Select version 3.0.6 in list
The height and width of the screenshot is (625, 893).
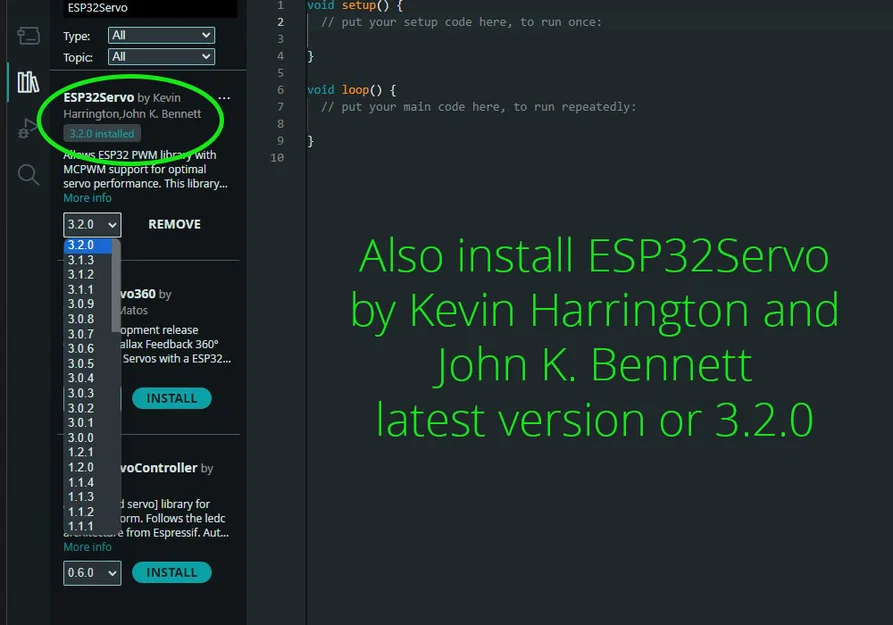(x=88, y=349)
